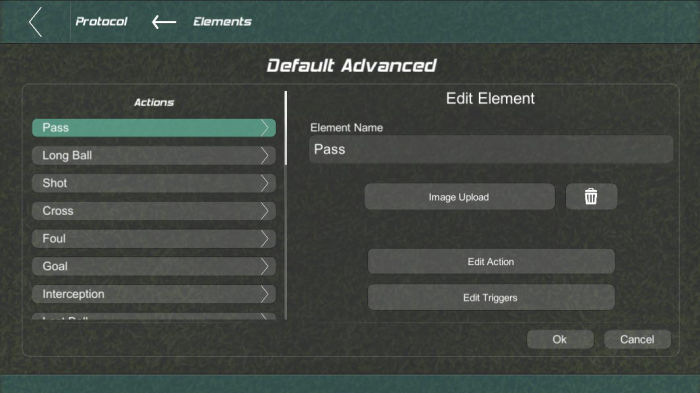Expand the Foul row chevron

(265, 238)
